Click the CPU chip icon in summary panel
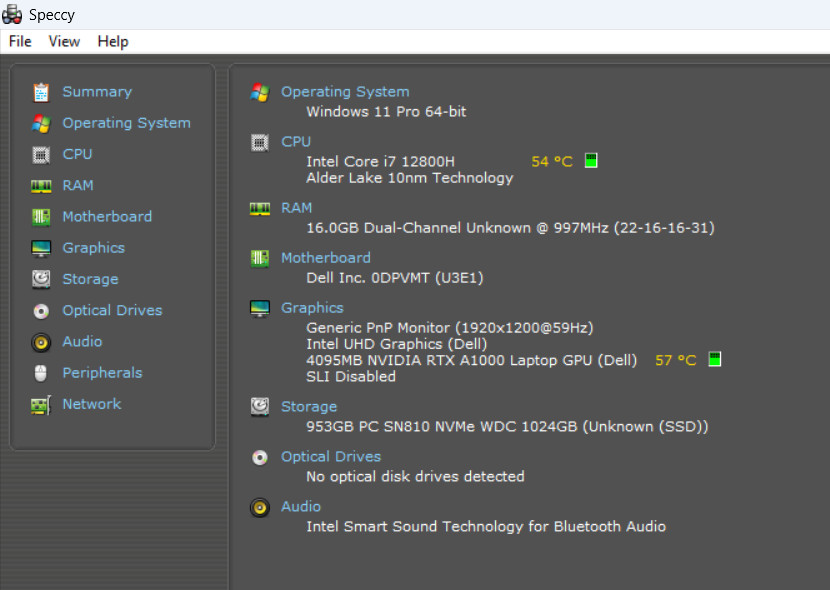This screenshot has height=590, width=830. tap(260, 142)
